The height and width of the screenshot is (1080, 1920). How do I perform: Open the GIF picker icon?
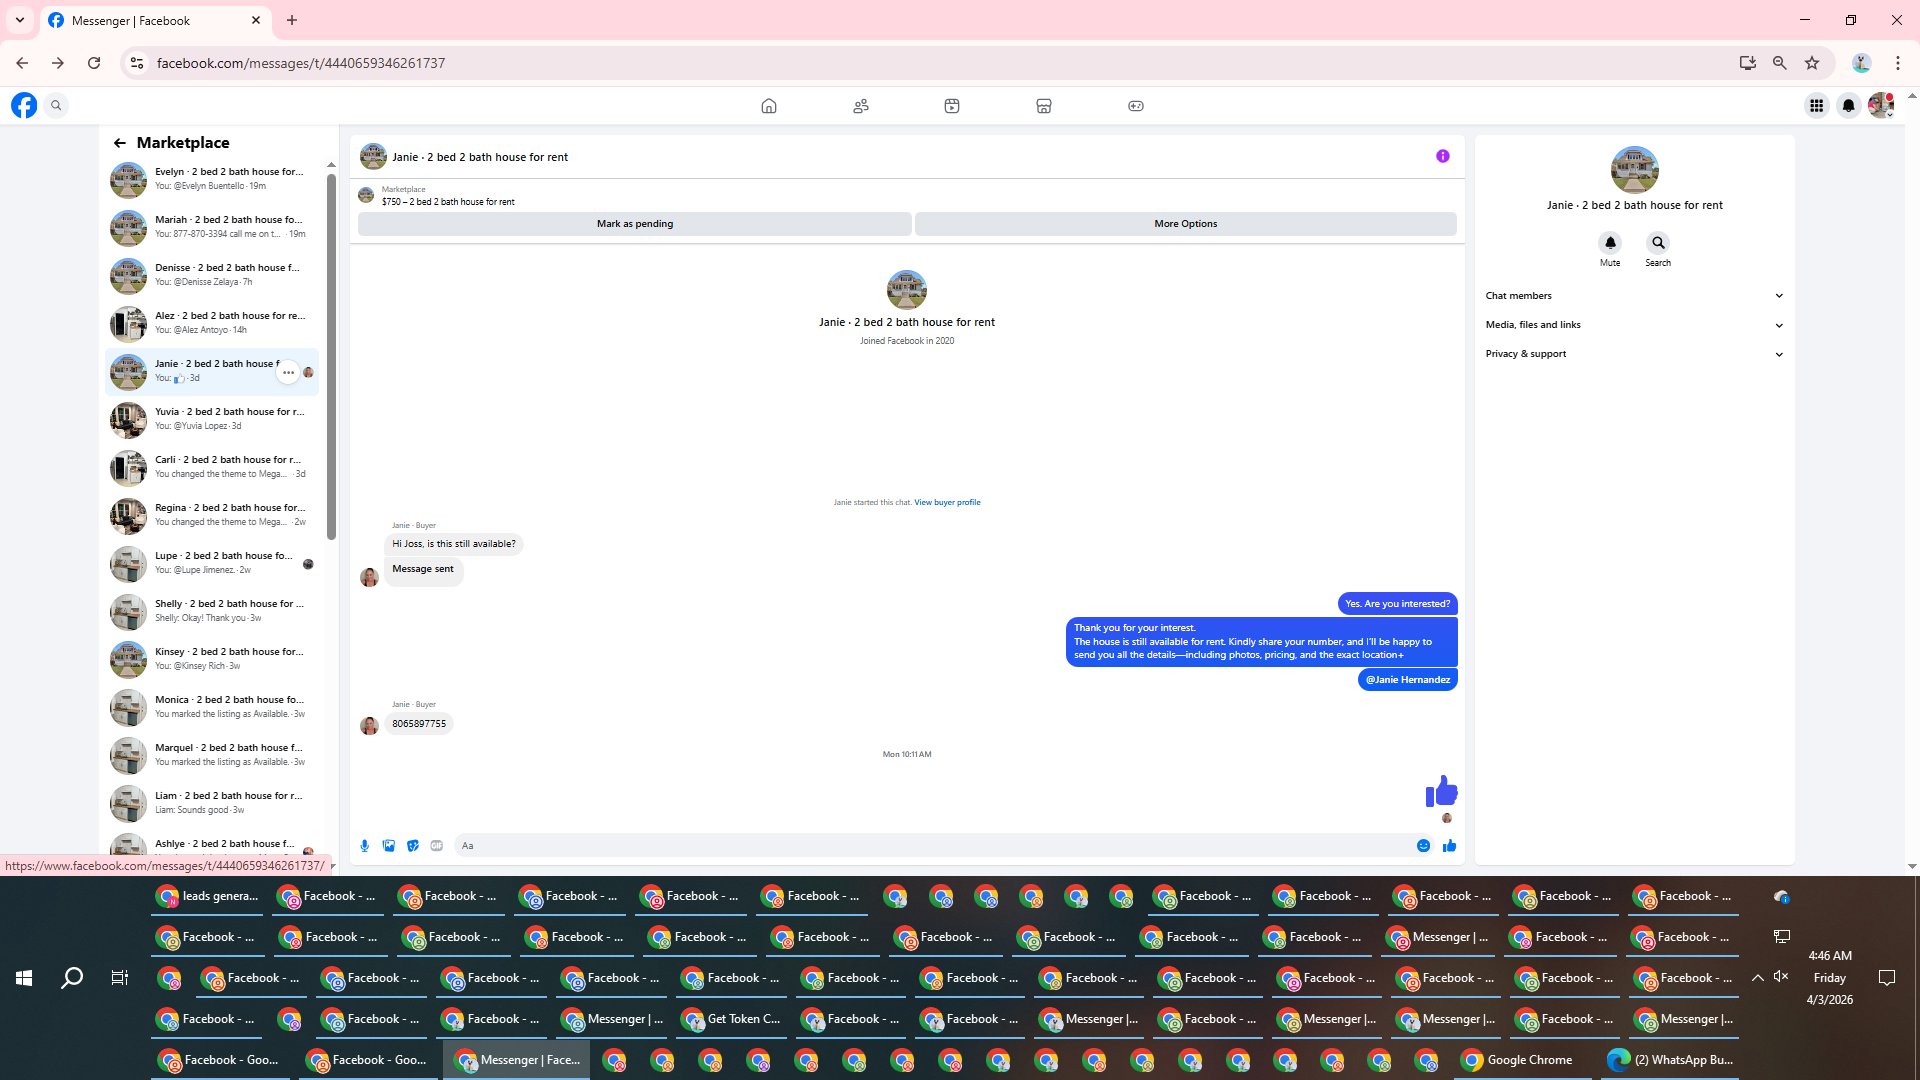(x=437, y=846)
